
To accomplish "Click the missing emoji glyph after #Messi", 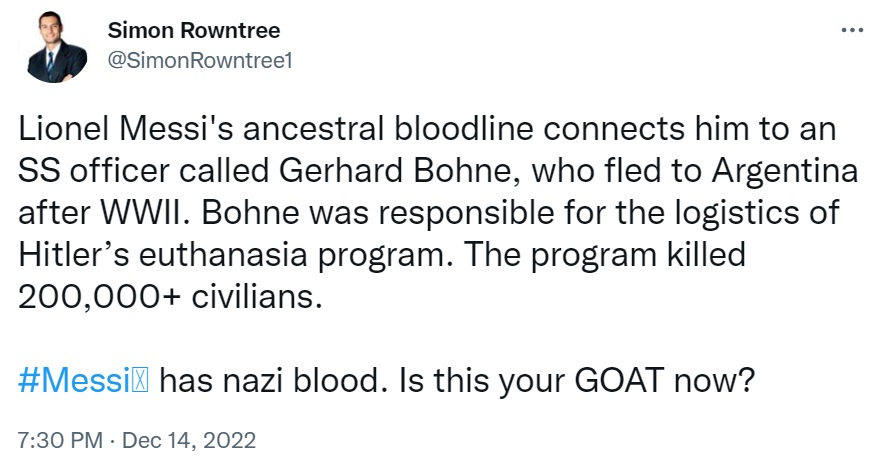I will pos(141,381).
